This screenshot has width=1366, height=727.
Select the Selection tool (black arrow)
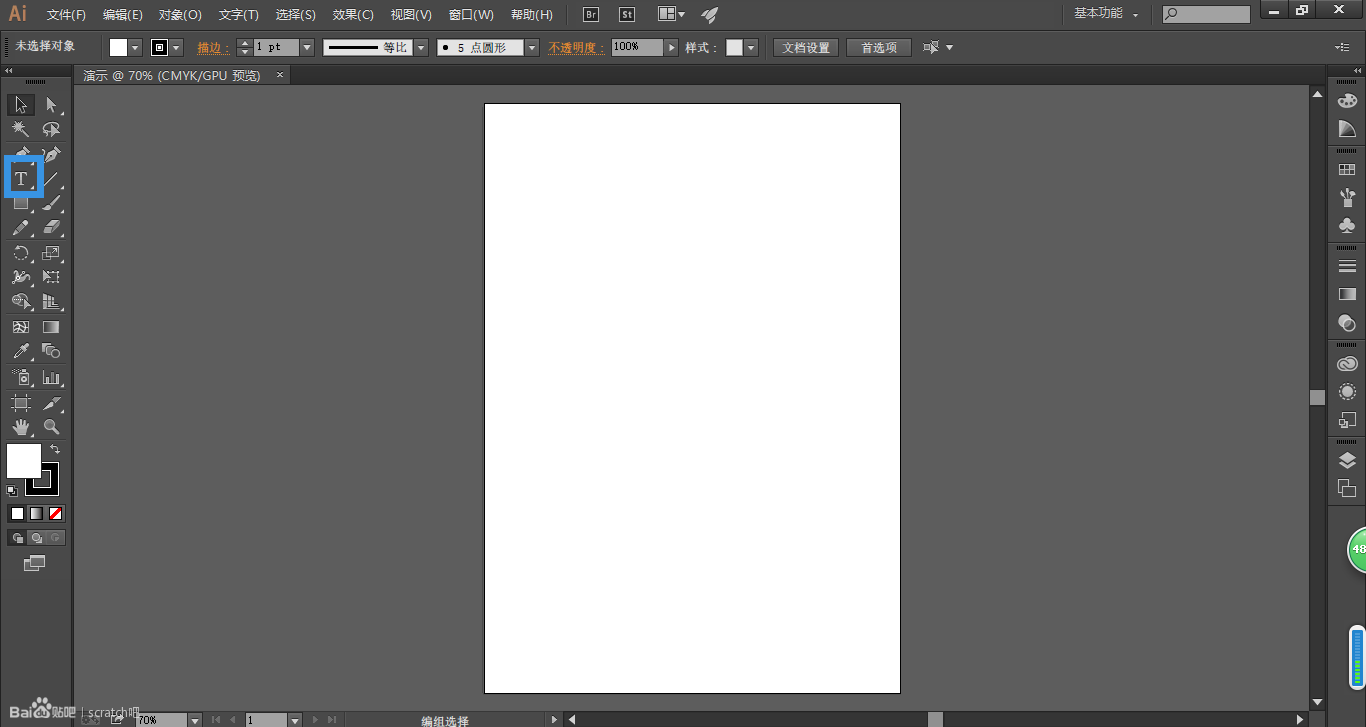coord(21,105)
